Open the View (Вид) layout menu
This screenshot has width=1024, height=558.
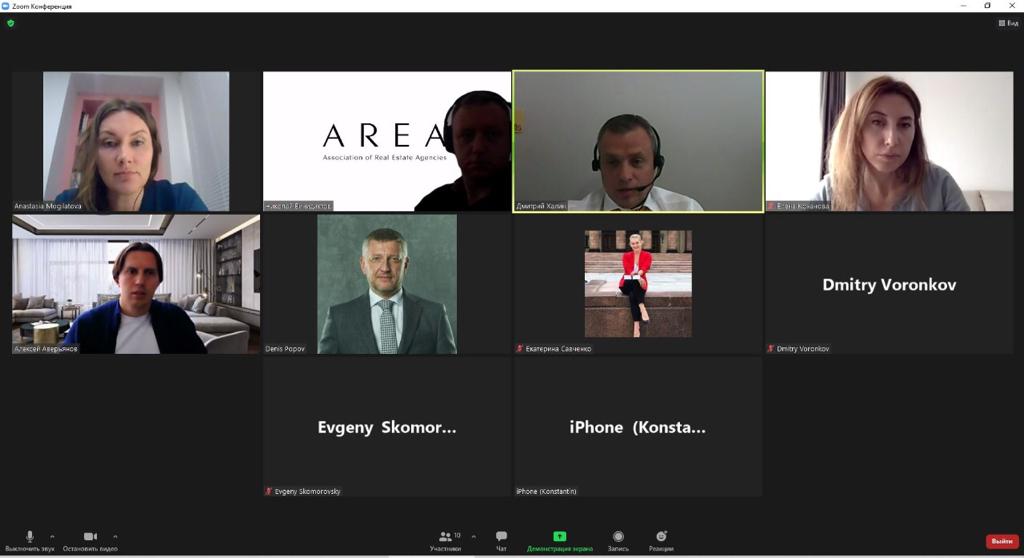(1008, 23)
